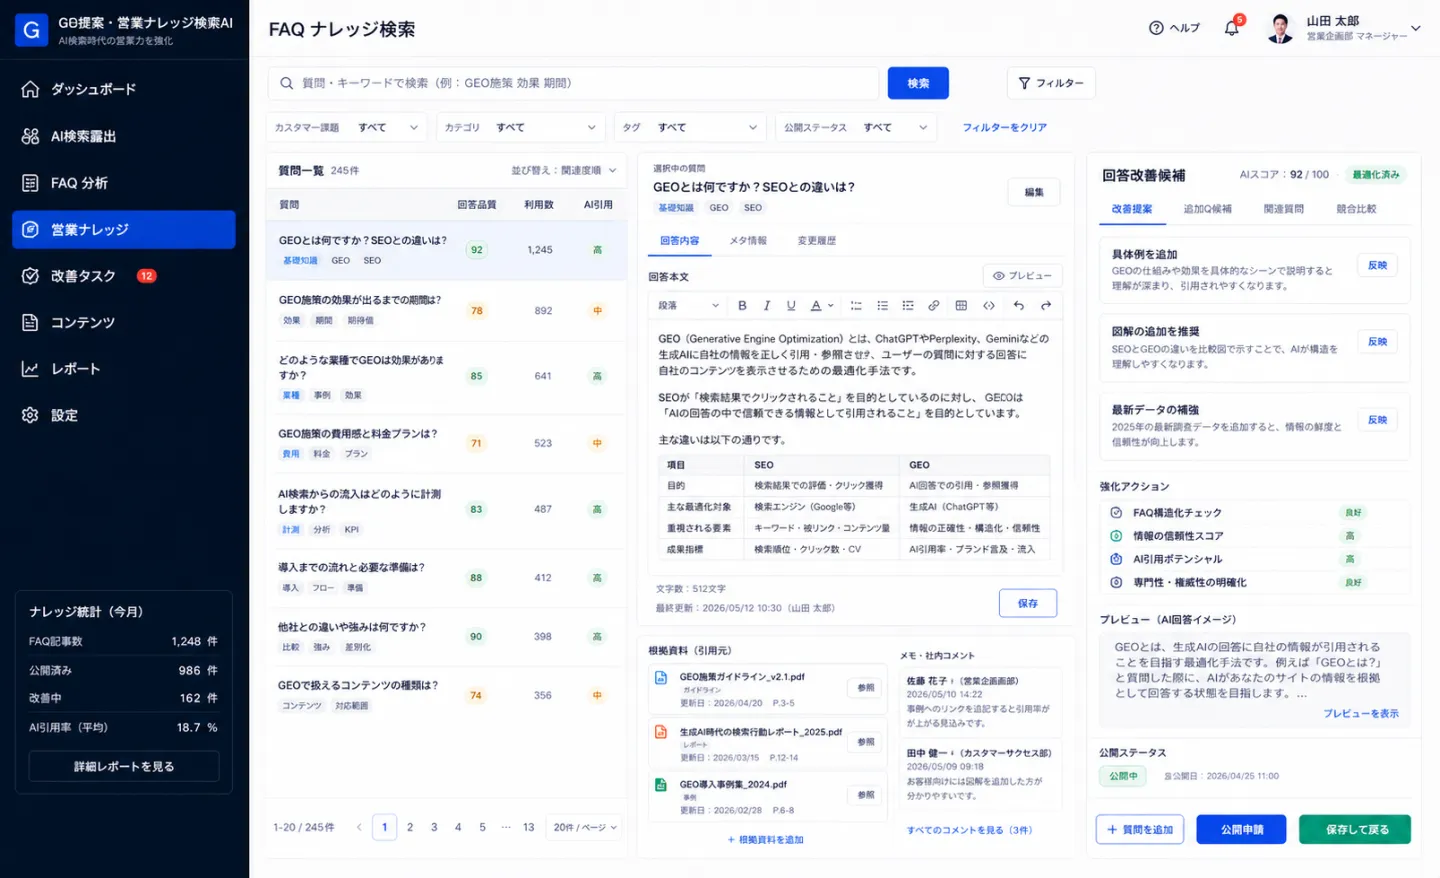1440x878 pixels.
Task: Undo the last edit in the editor
Action: (1018, 306)
